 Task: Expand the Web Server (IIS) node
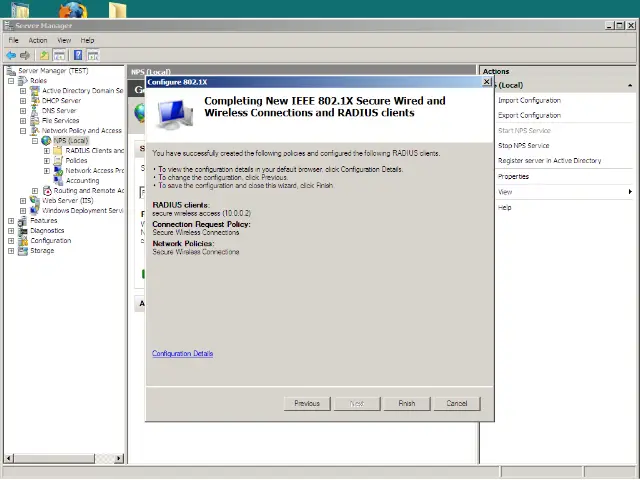pyautogui.click(x=23, y=201)
